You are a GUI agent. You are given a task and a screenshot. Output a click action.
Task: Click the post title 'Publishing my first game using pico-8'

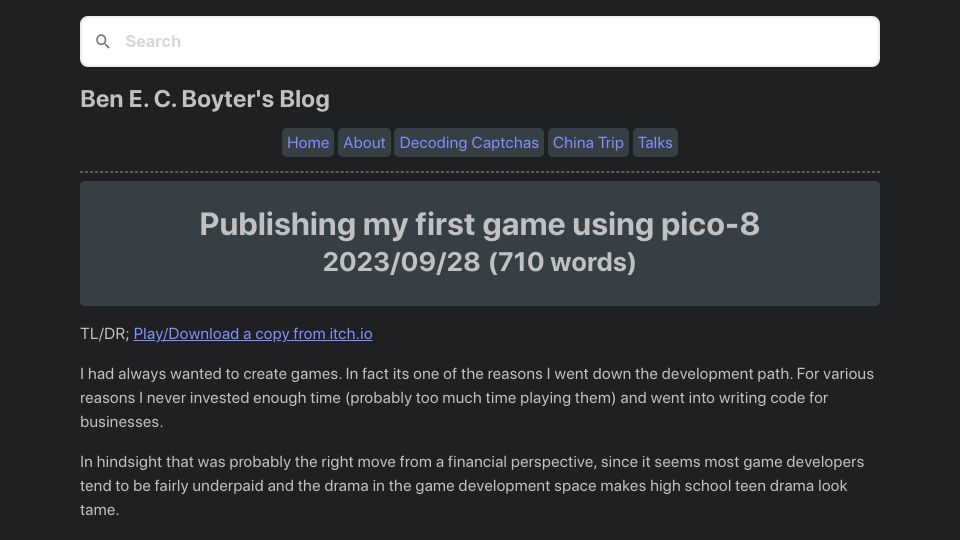[x=479, y=224]
